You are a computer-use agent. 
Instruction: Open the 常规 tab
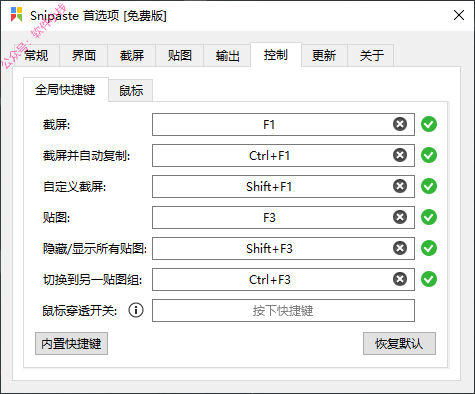tap(36, 55)
